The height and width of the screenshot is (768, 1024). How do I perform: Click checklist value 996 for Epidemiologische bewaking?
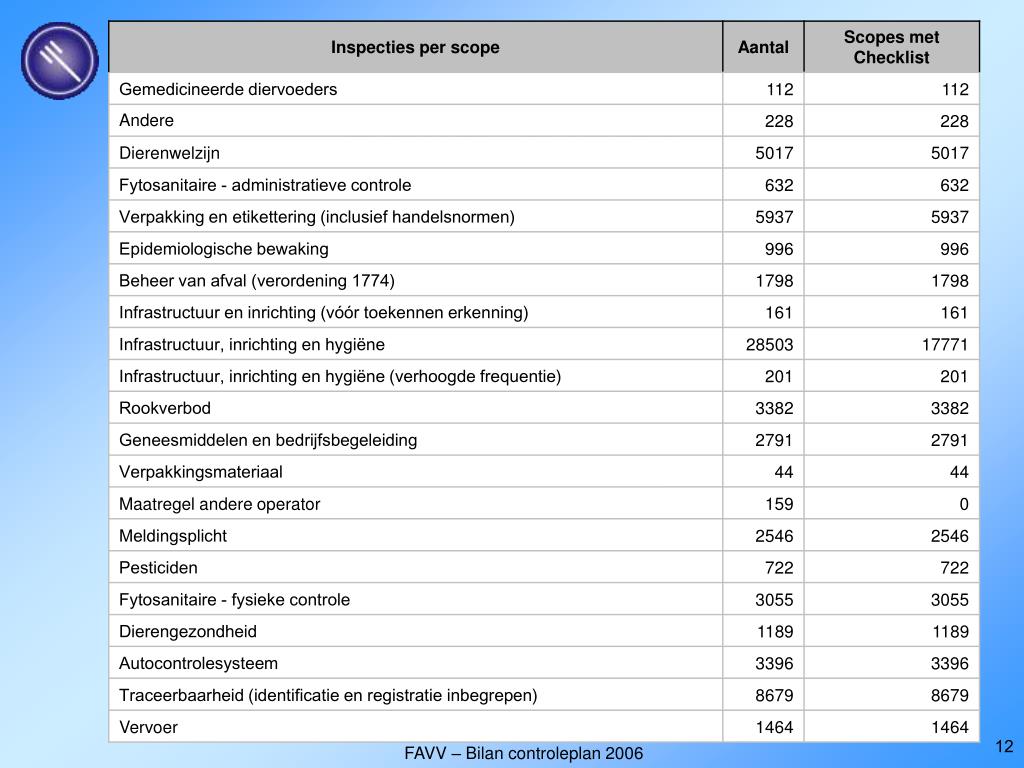[x=954, y=249]
